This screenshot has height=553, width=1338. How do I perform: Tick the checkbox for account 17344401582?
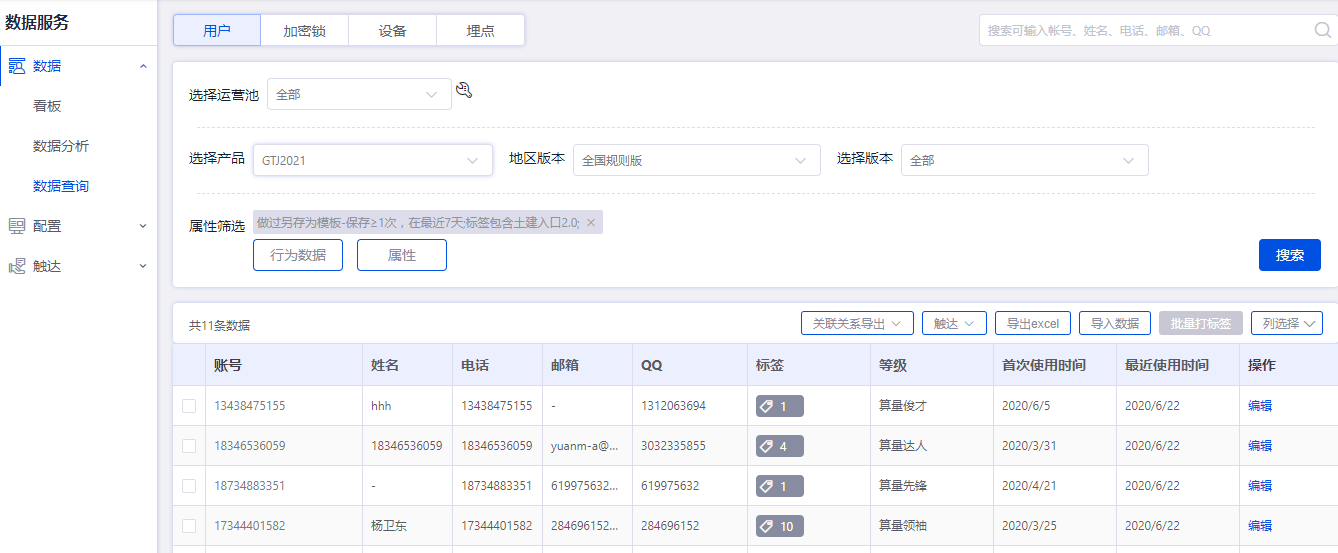coord(189,526)
